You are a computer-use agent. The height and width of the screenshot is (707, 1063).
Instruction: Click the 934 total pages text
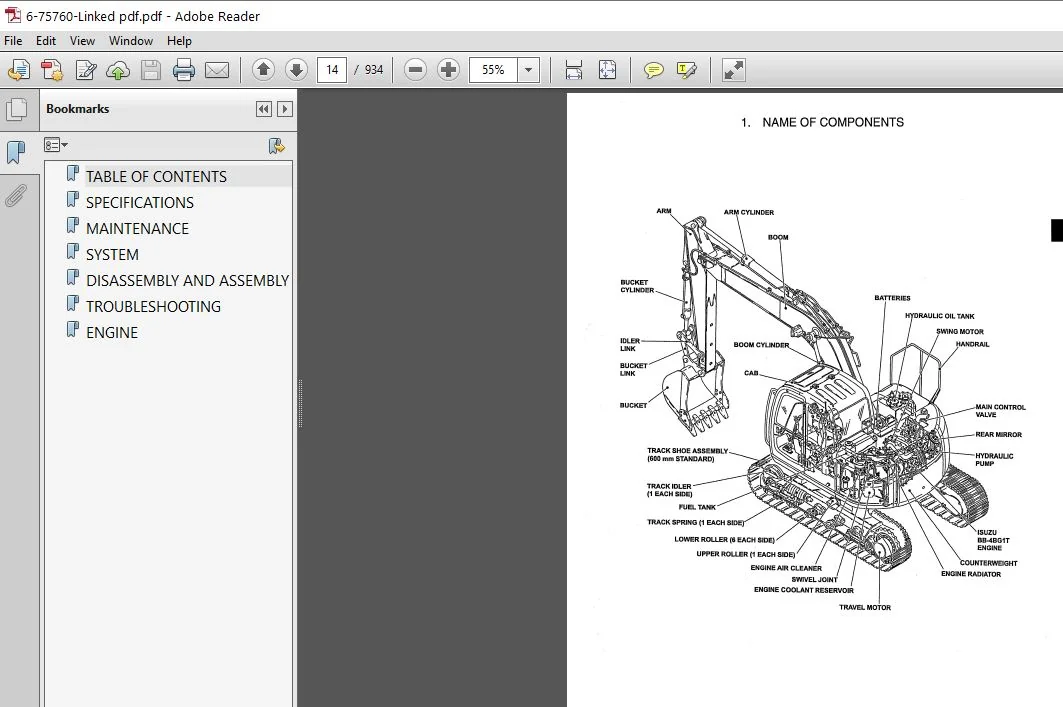pyautogui.click(x=374, y=70)
